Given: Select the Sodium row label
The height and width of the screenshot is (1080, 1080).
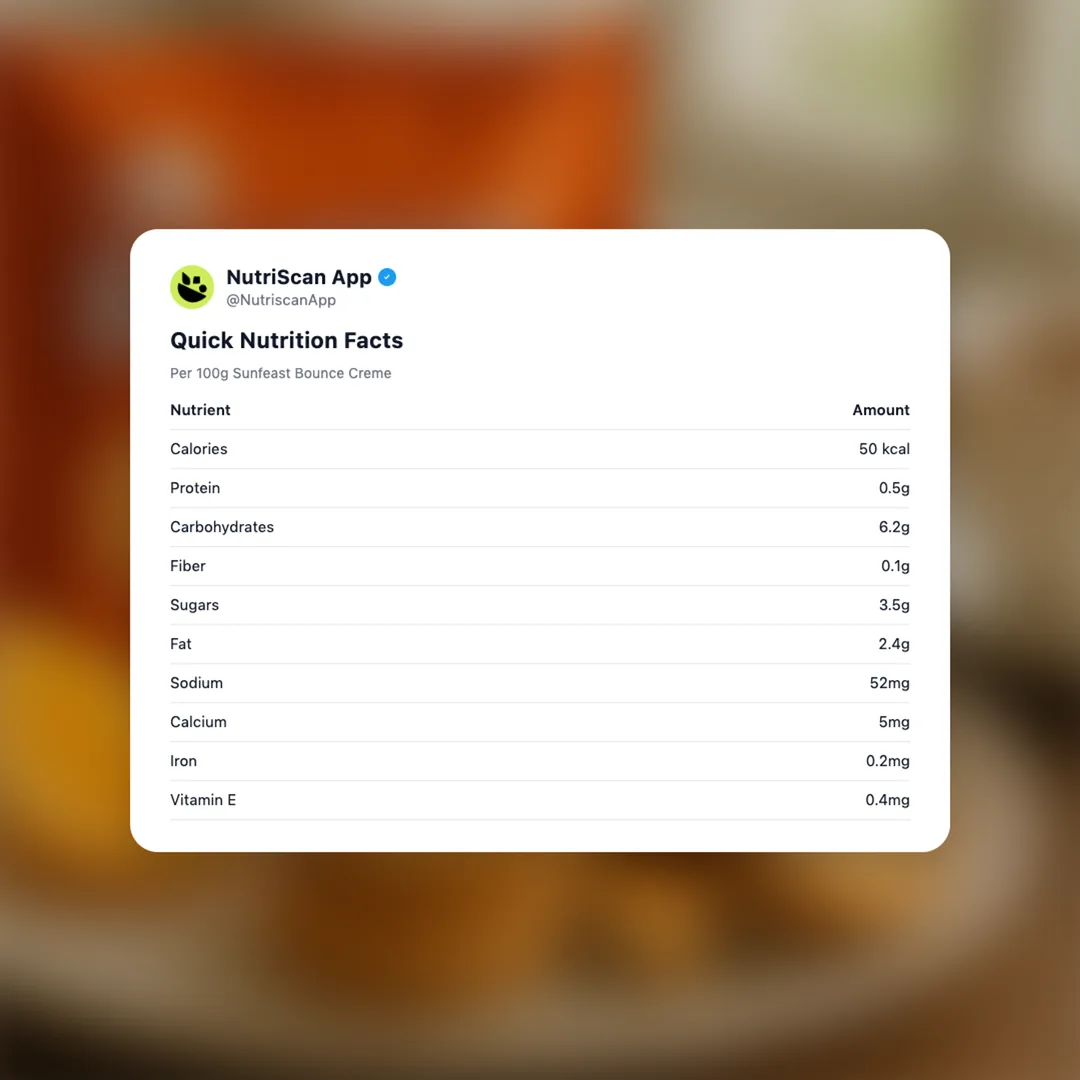Looking at the screenshot, I should (x=196, y=683).
